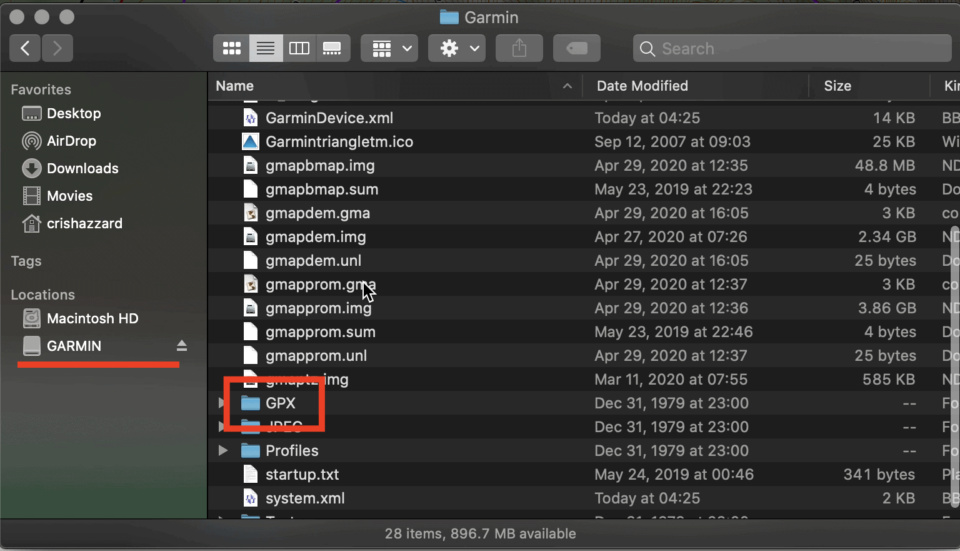Open Downloads in the sidebar
Screen dimensions: 960x551
(x=82, y=168)
